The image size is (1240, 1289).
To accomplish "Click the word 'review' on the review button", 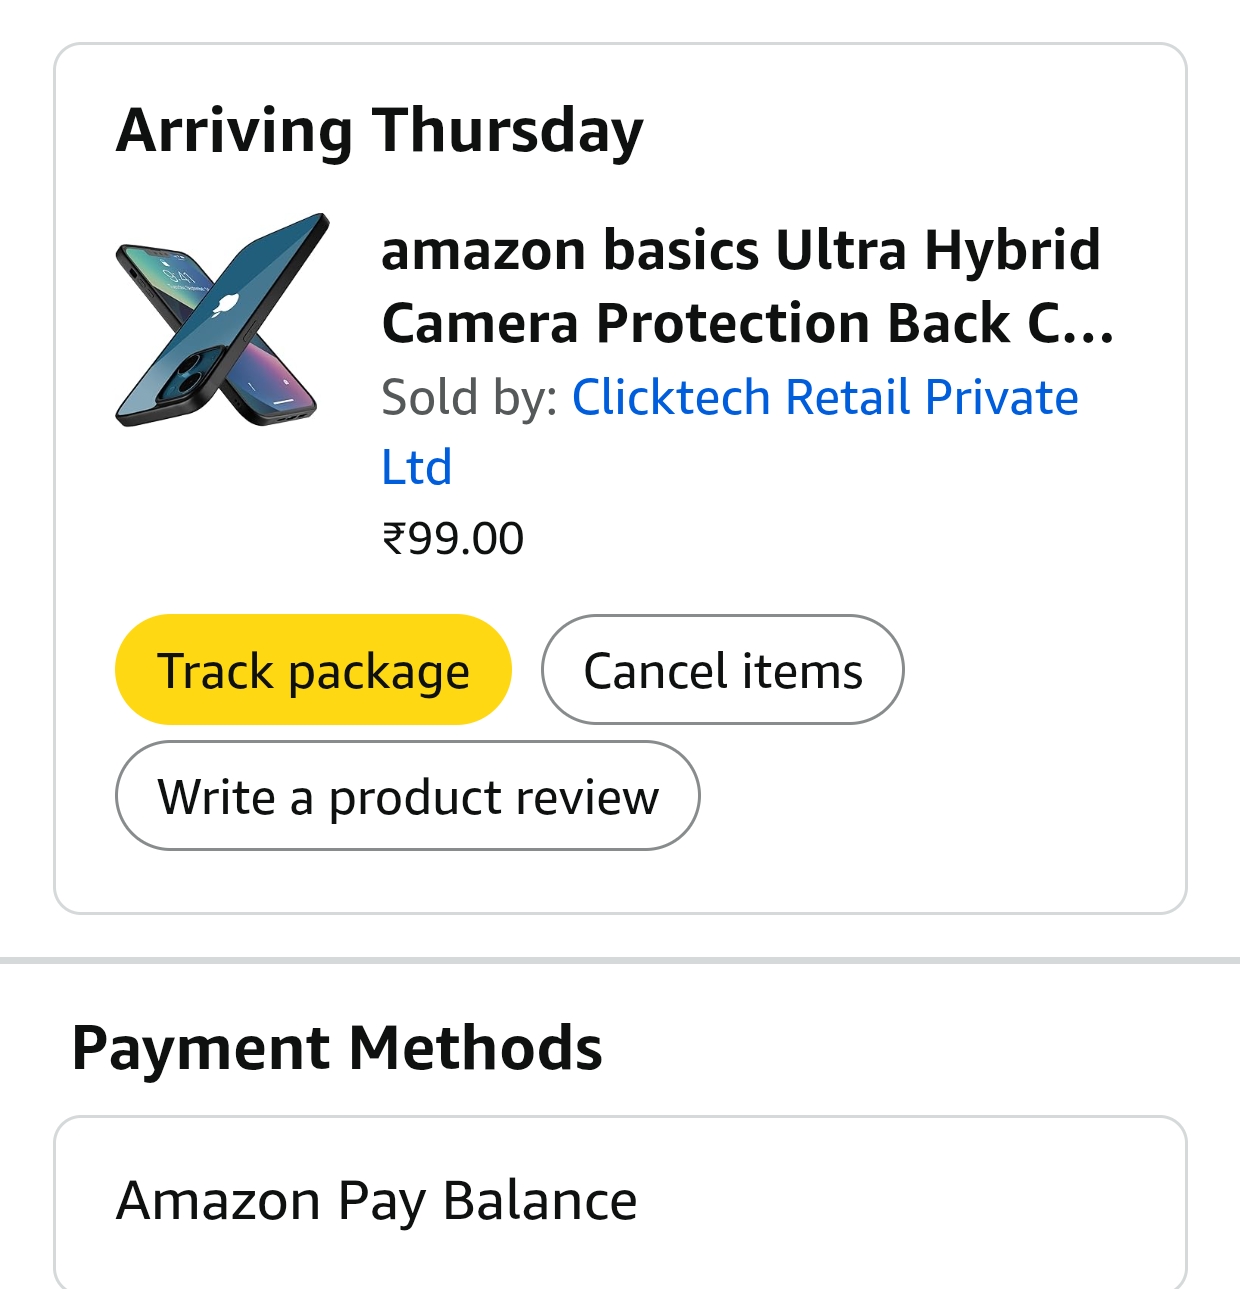I will [593, 797].
